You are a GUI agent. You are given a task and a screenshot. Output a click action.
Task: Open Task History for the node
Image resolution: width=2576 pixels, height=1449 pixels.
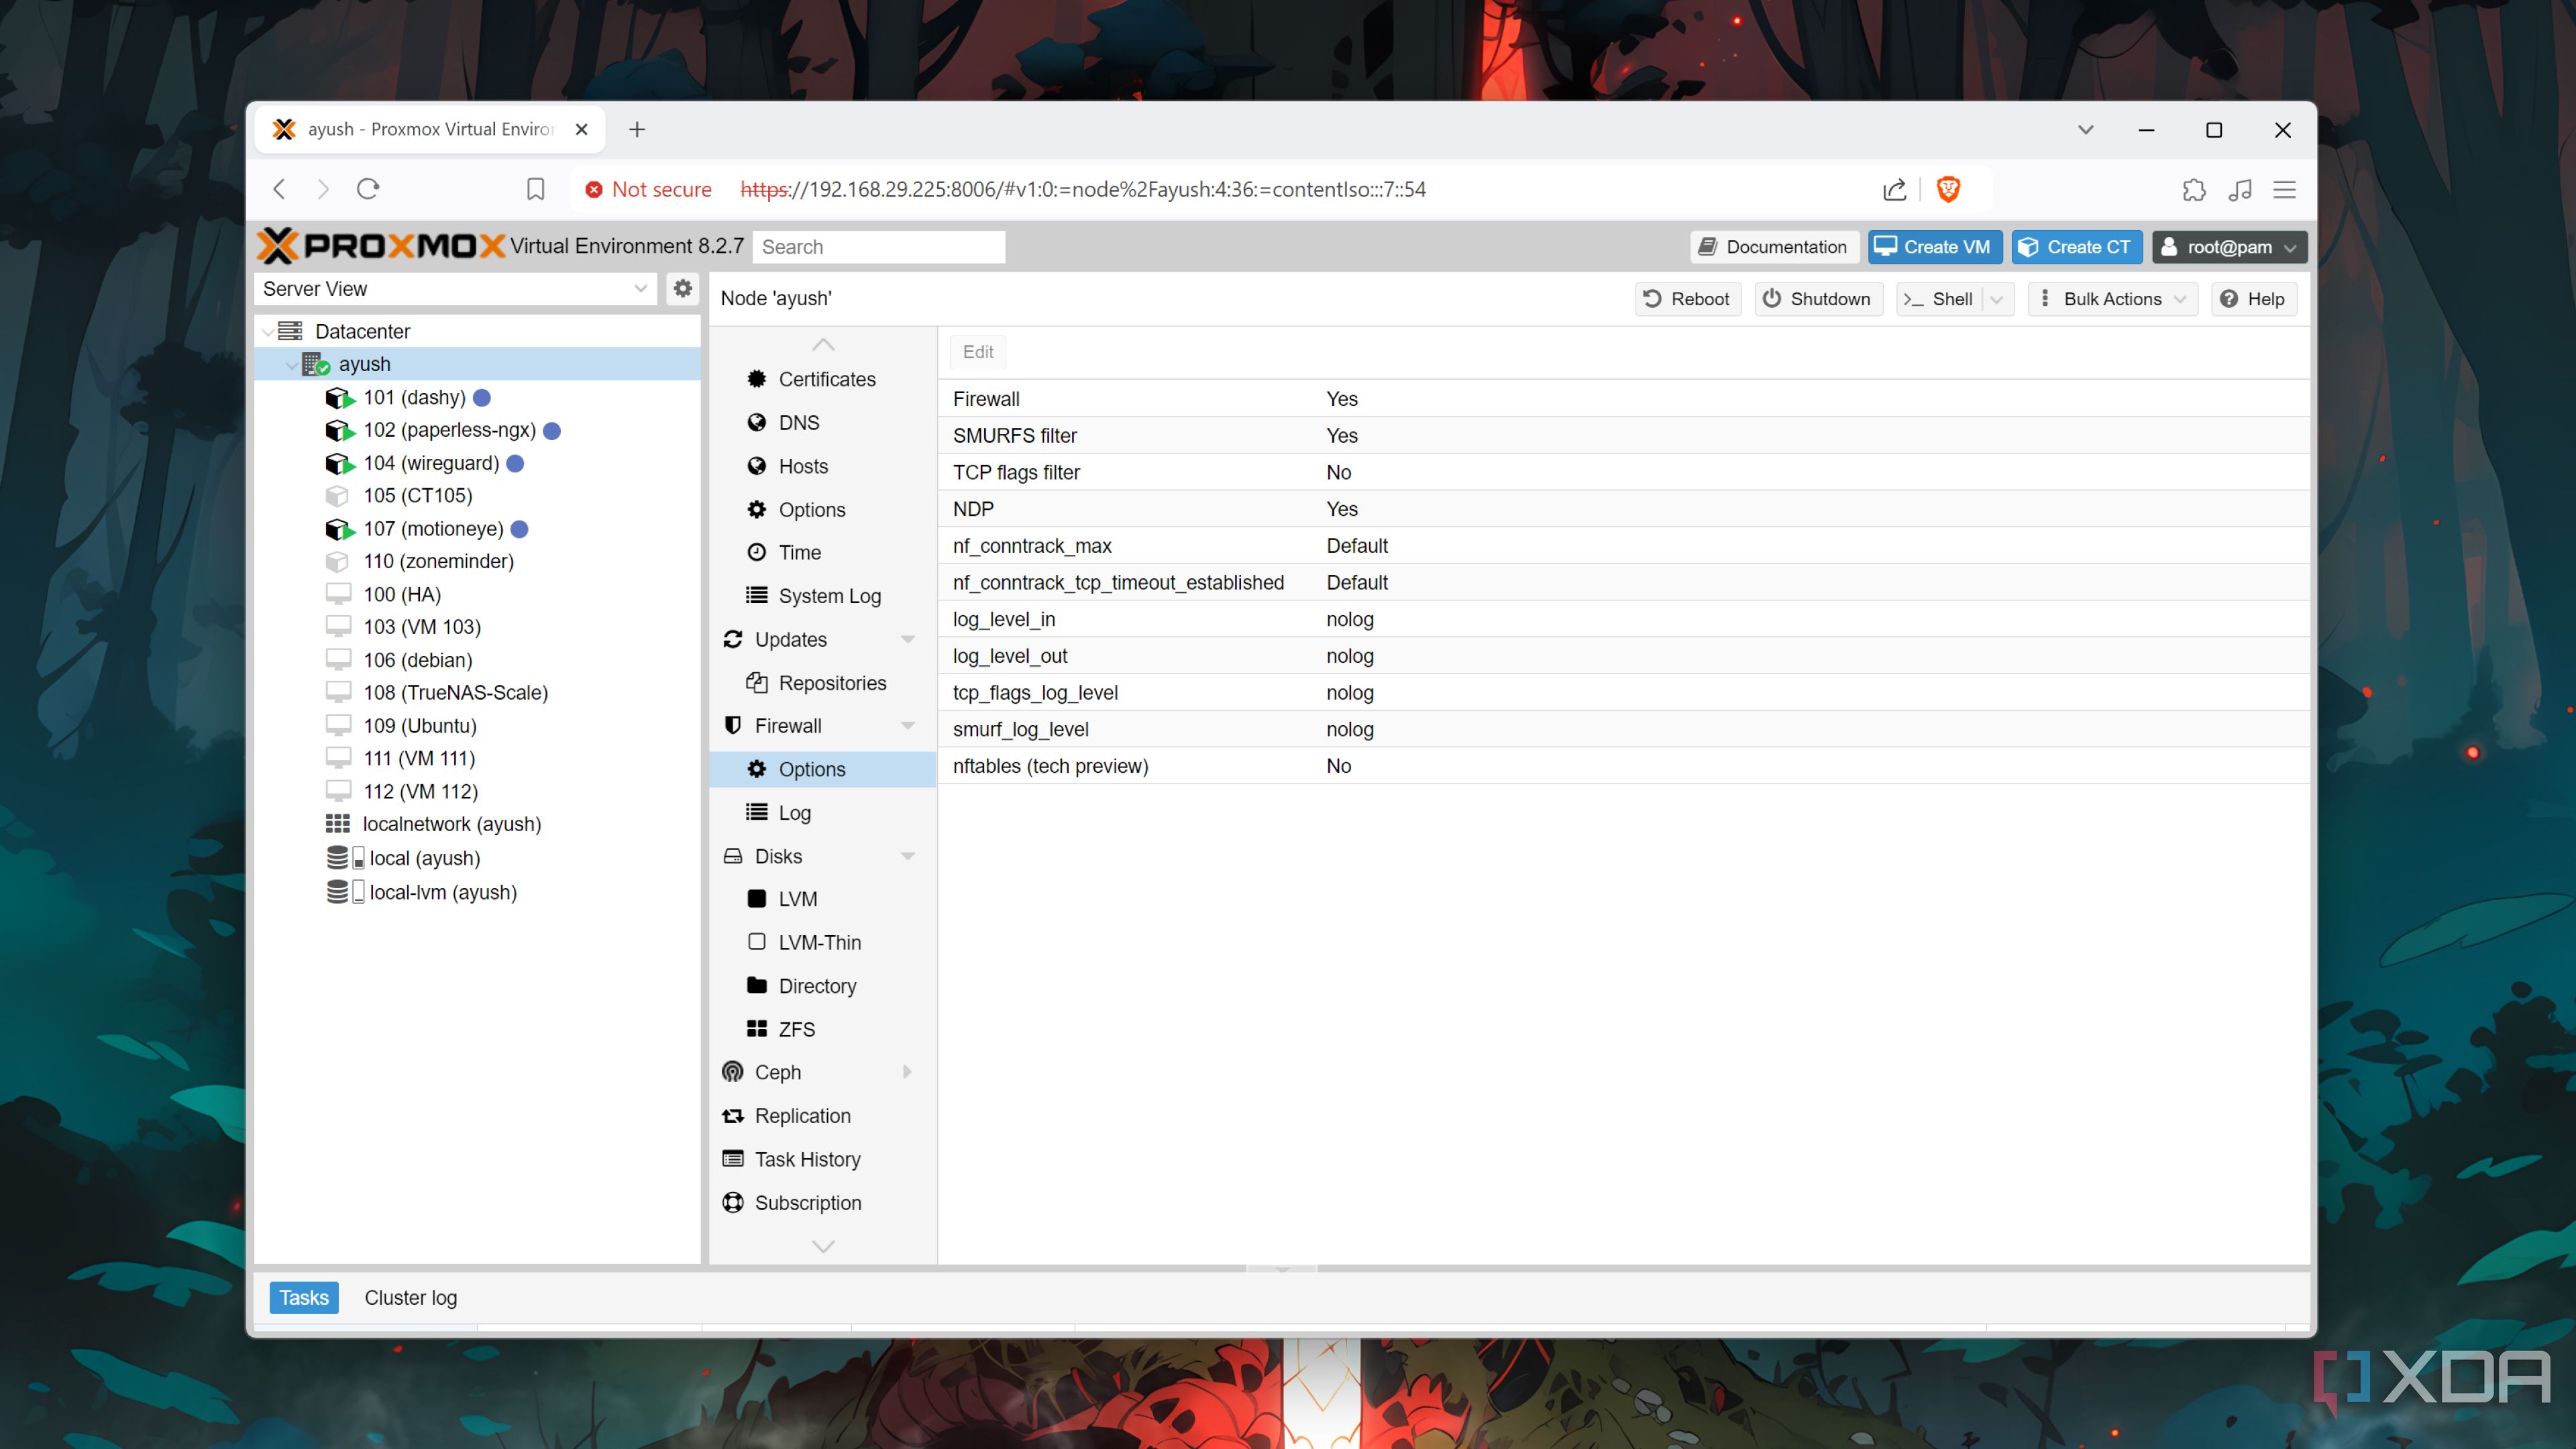point(807,1158)
